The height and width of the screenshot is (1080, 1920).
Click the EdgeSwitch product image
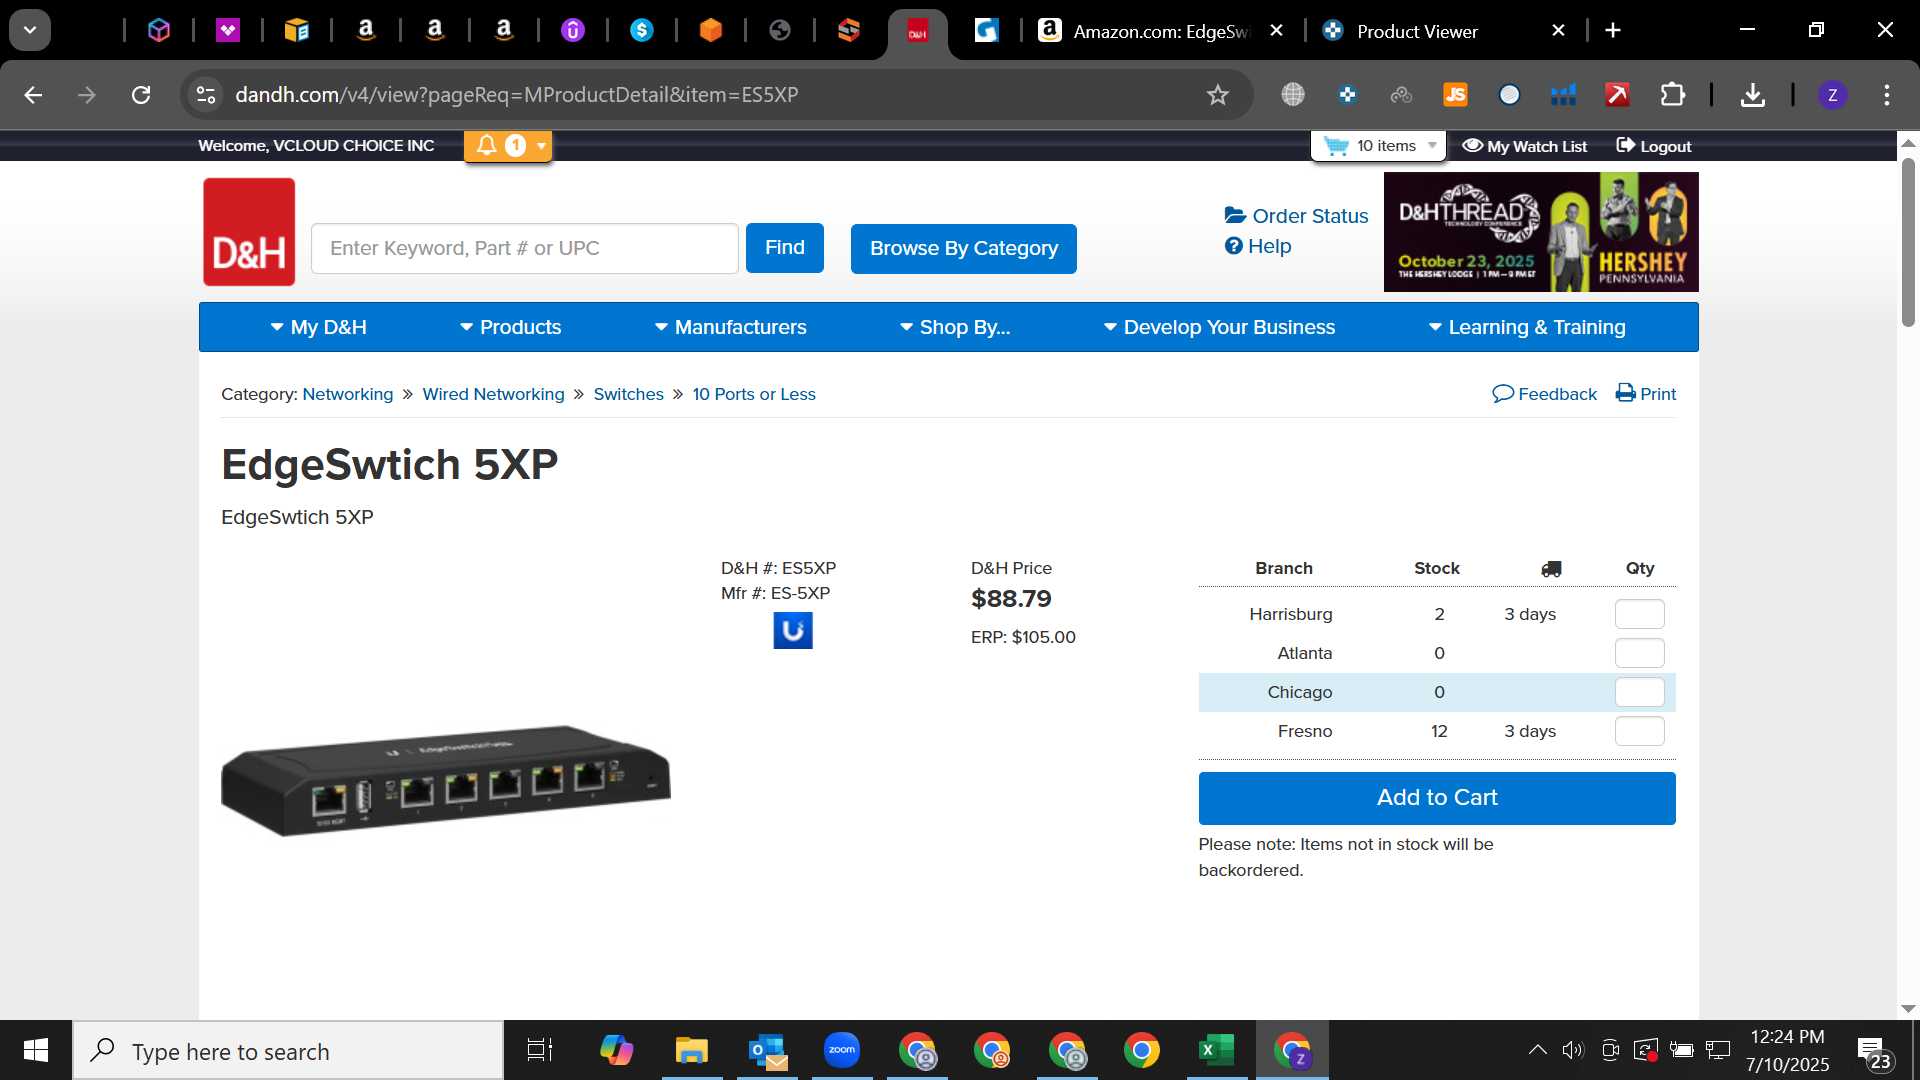coord(446,780)
